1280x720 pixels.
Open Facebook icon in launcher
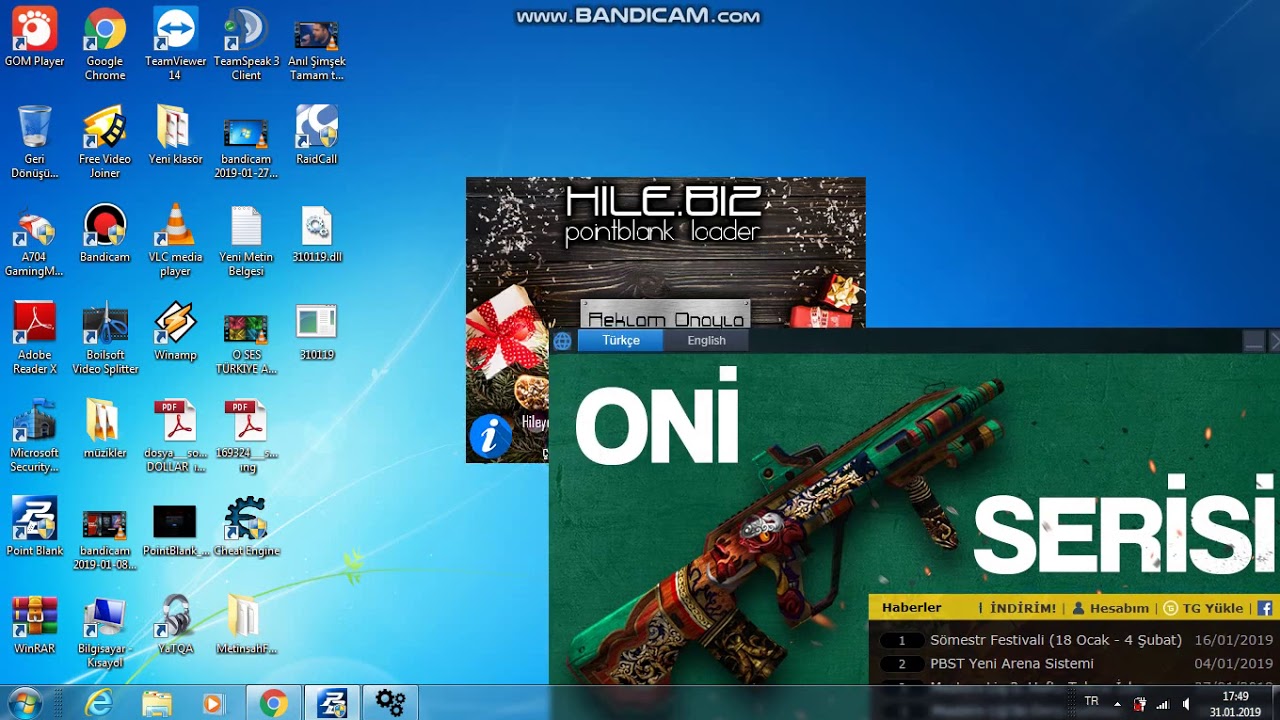(1264, 608)
